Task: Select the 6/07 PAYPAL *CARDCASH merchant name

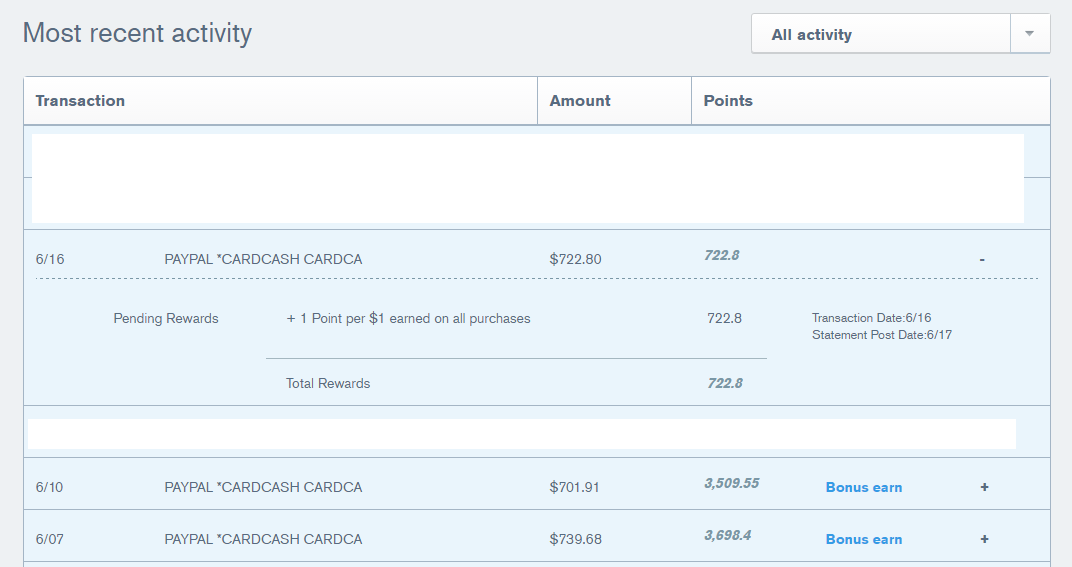Action: (263, 540)
